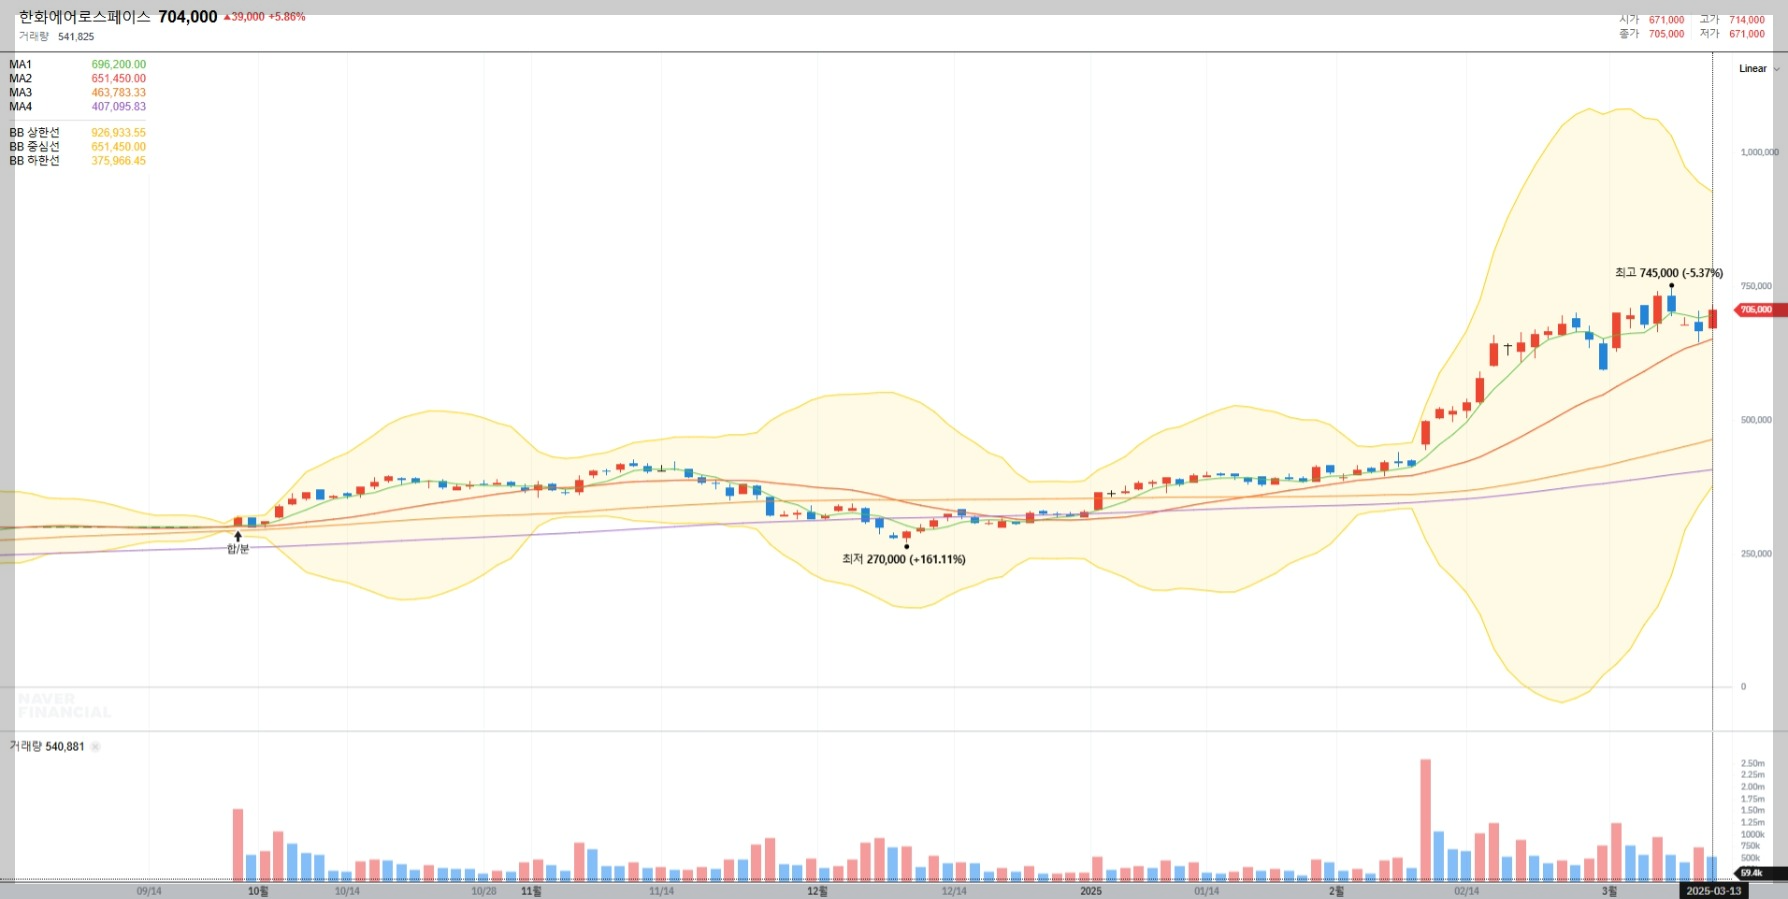
Task: Remove the 거래량 volume indicator with x
Action: coord(96,747)
